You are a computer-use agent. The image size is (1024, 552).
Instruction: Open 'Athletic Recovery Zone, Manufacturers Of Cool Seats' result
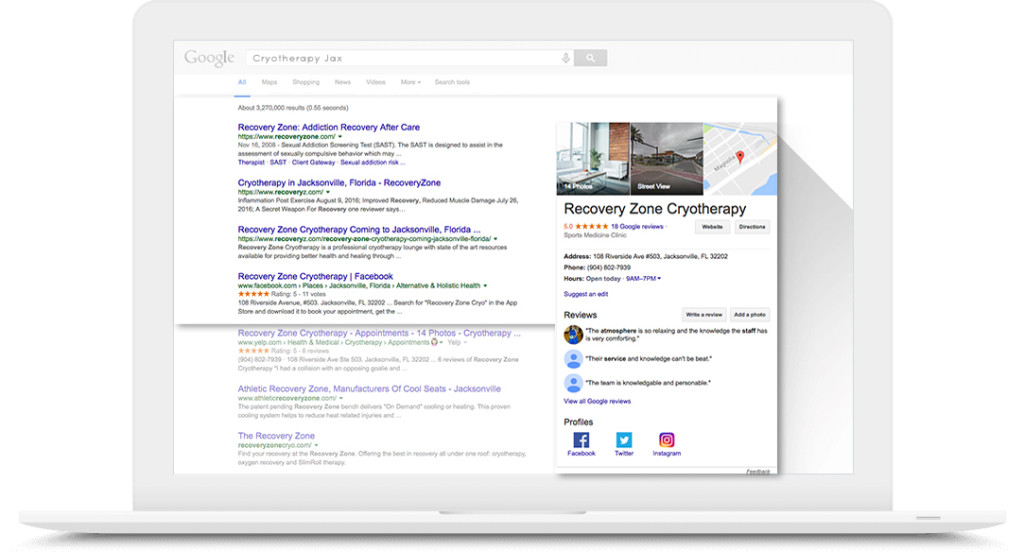point(369,389)
